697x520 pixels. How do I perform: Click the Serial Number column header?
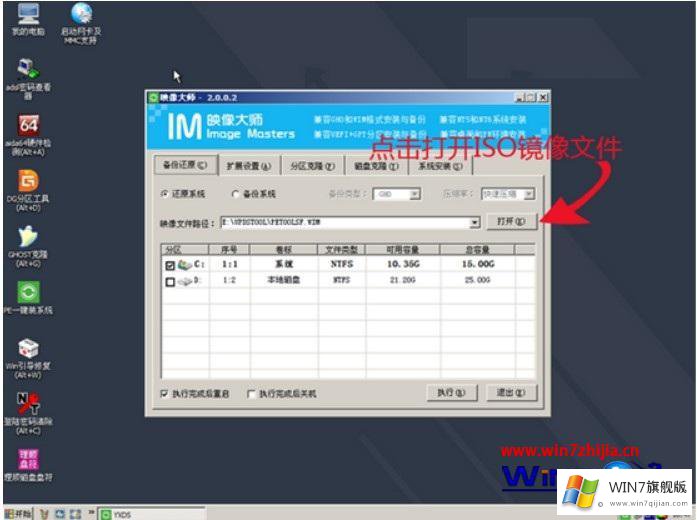[x=229, y=249]
